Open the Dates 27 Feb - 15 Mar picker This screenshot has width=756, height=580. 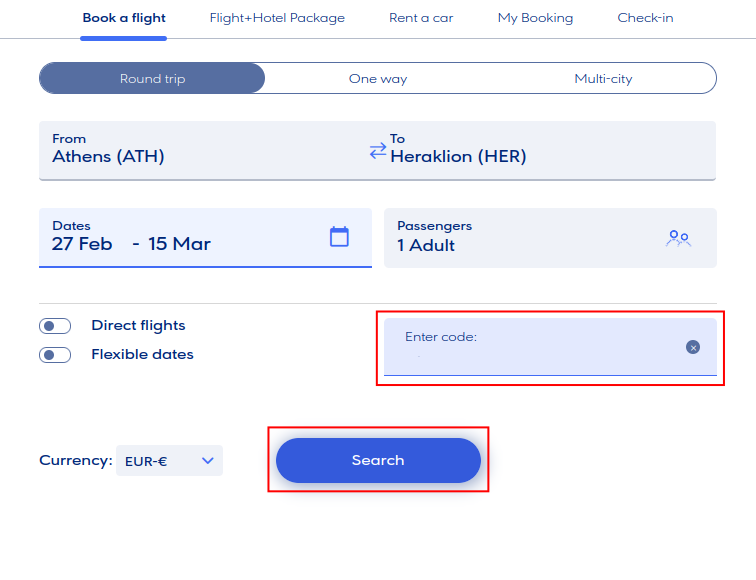click(x=180, y=238)
